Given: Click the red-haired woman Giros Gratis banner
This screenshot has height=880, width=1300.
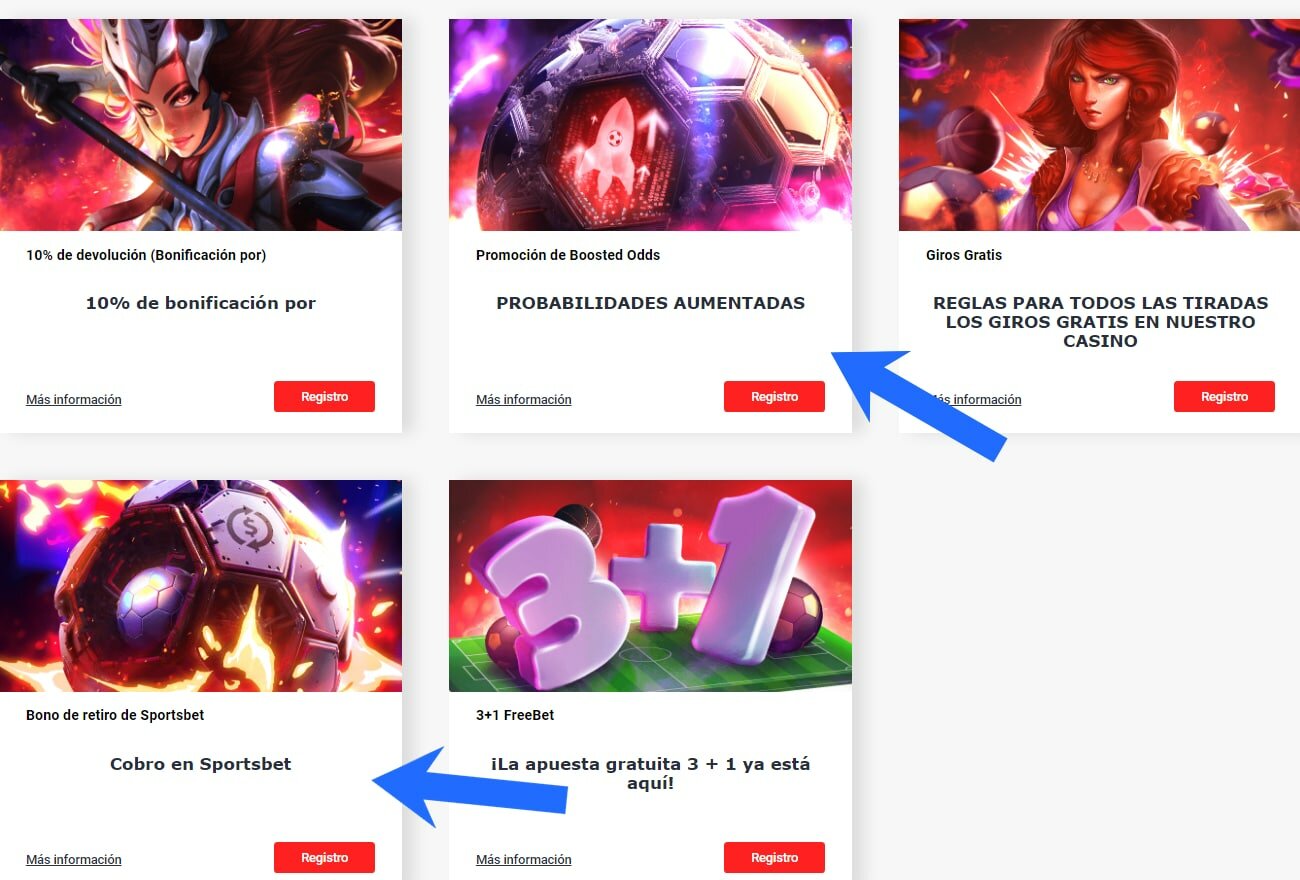Looking at the screenshot, I should (1099, 125).
